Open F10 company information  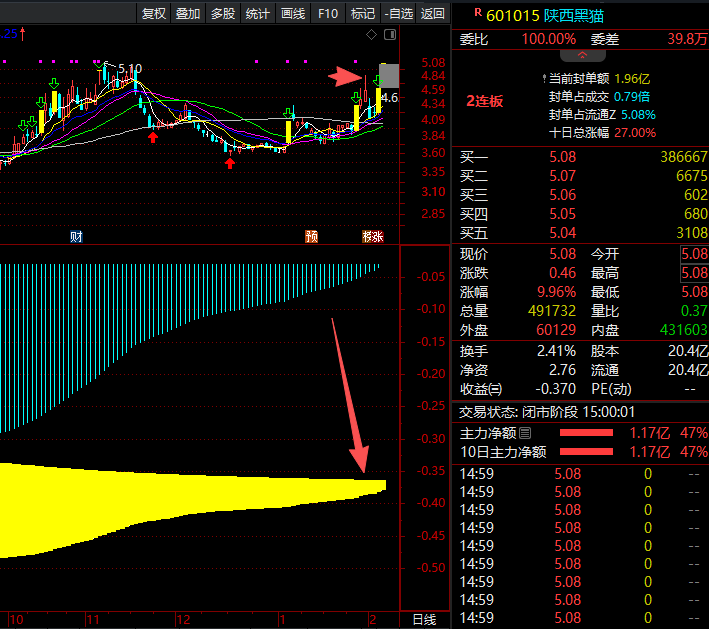click(327, 13)
